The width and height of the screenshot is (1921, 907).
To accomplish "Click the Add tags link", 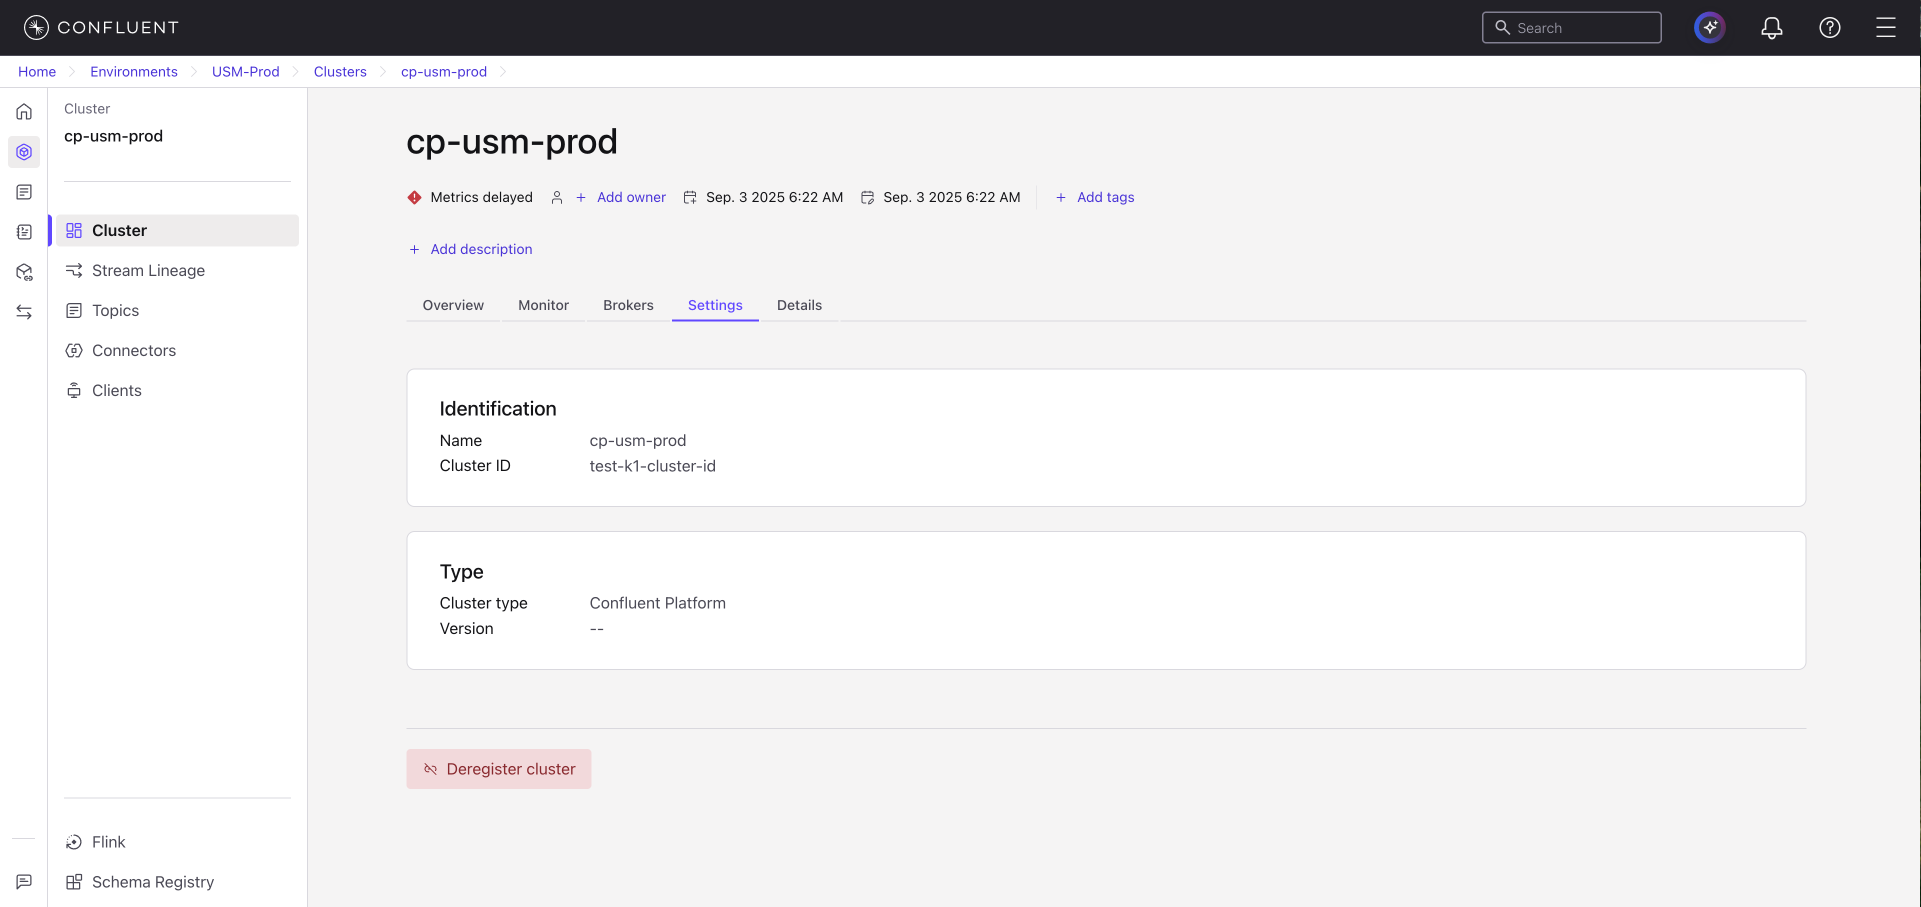I will pyautogui.click(x=1105, y=198).
